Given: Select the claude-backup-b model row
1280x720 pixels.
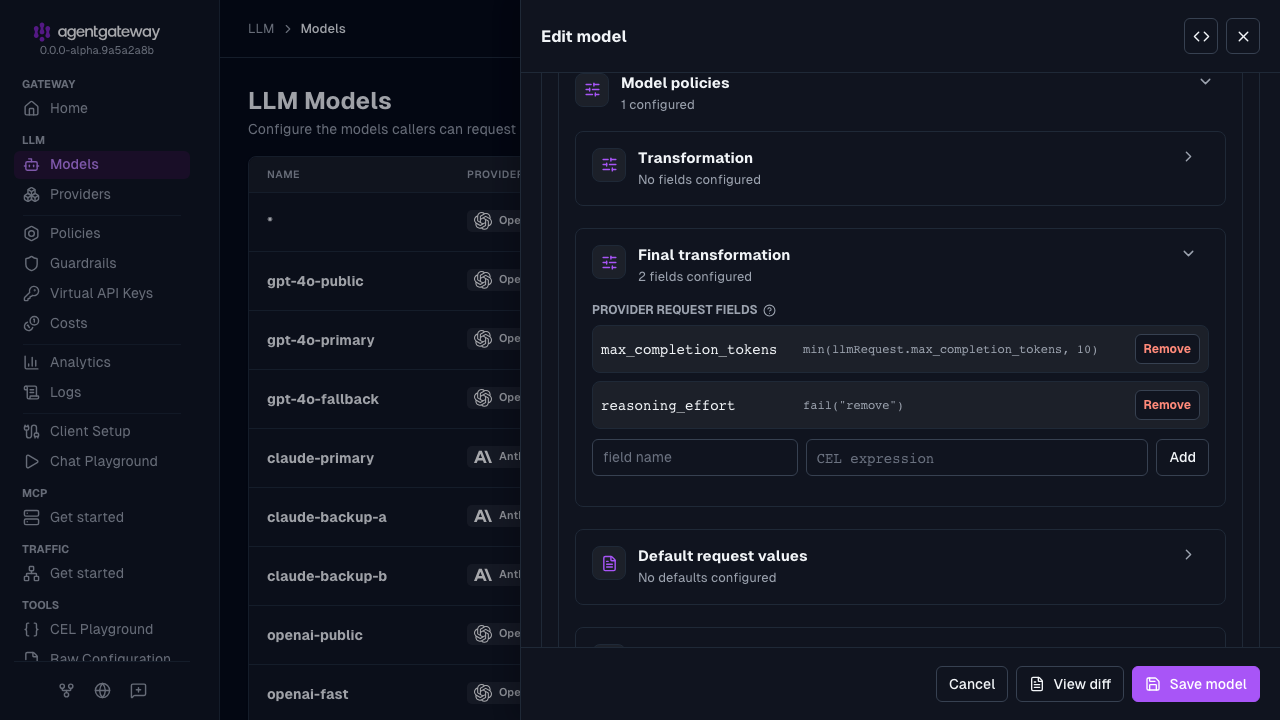Looking at the screenshot, I should tap(385, 576).
